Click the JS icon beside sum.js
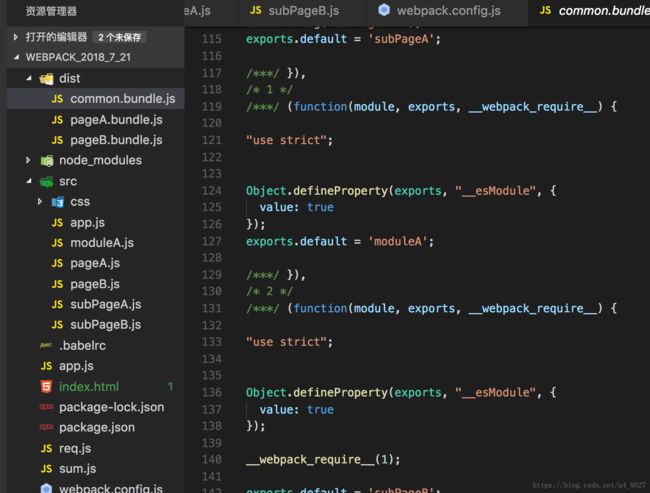Image resolution: width=650 pixels, height=493 pixels. (46, 469)
